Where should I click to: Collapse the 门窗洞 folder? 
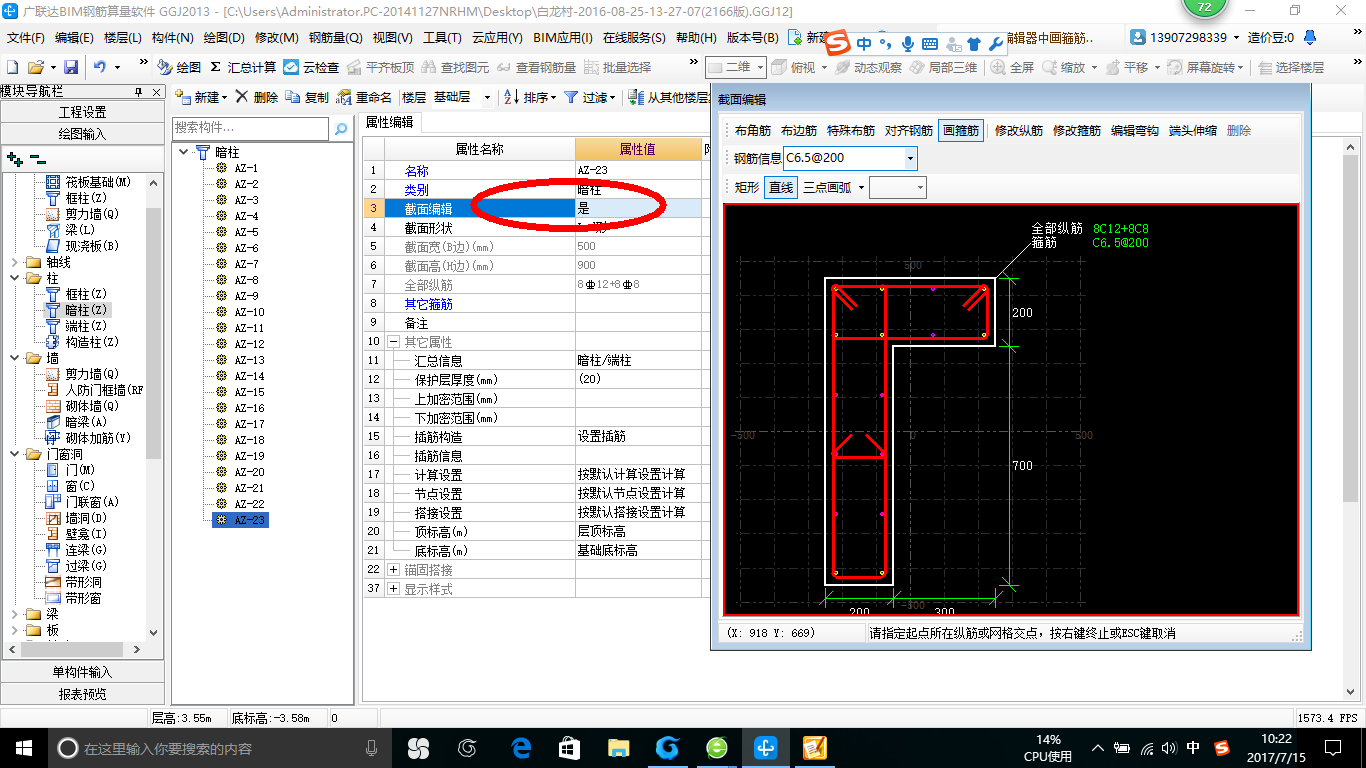pyautogui.click(x=14, y=454)
